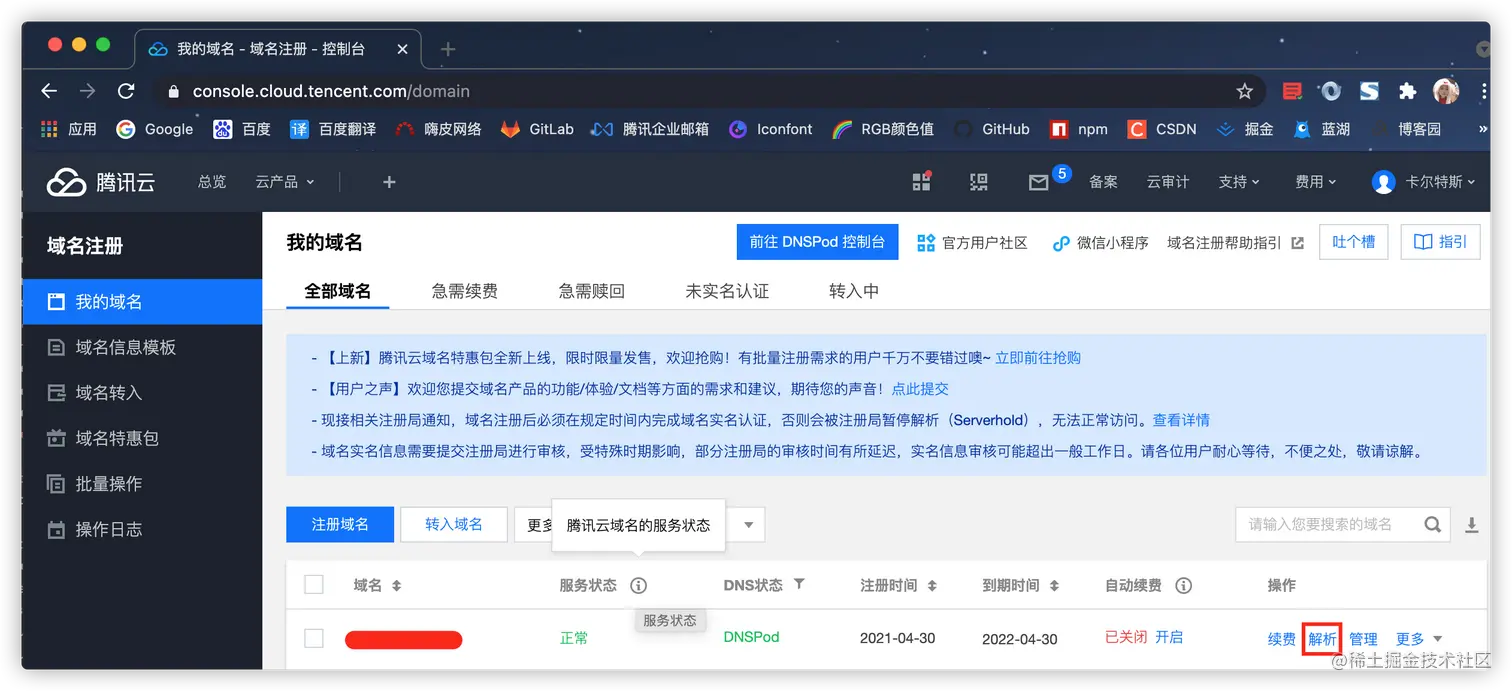Viewport: 1512px width, 691px height.
Task: Click the 续费 link in the domain row
Action: tap(1282, 639)
